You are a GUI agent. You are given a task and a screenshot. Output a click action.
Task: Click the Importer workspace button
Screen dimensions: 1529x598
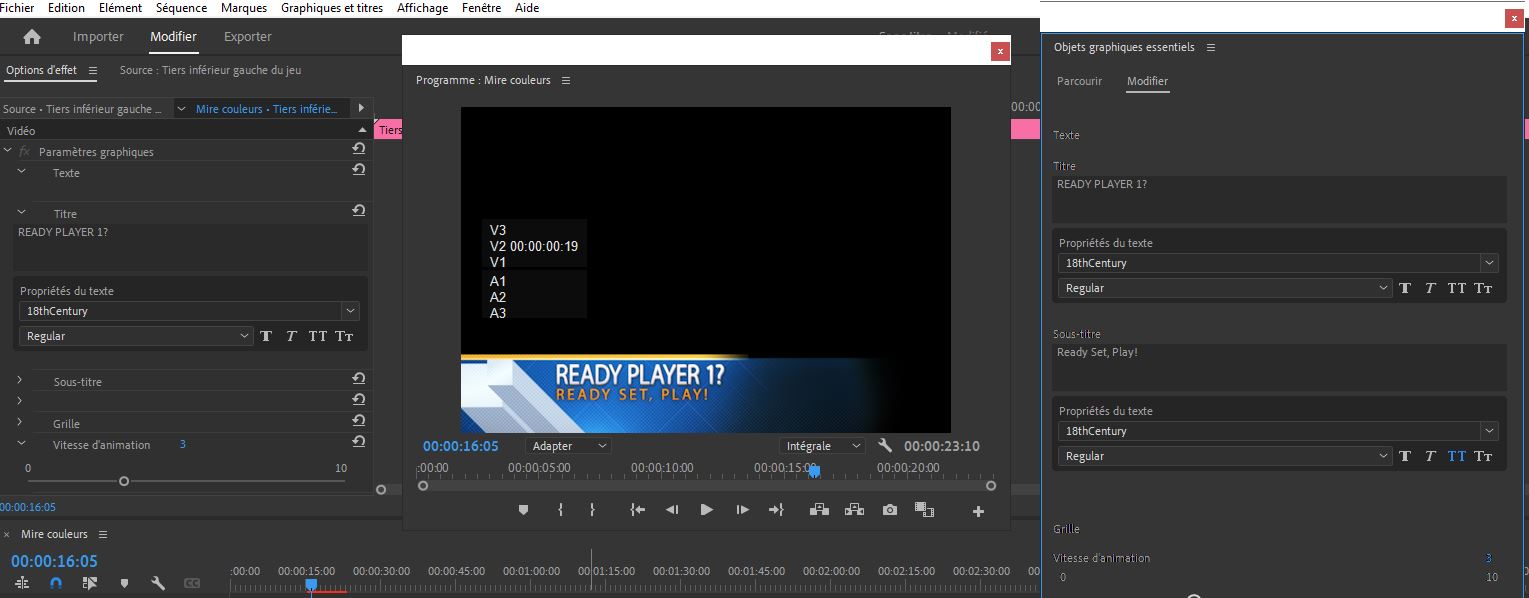point(98,37)
